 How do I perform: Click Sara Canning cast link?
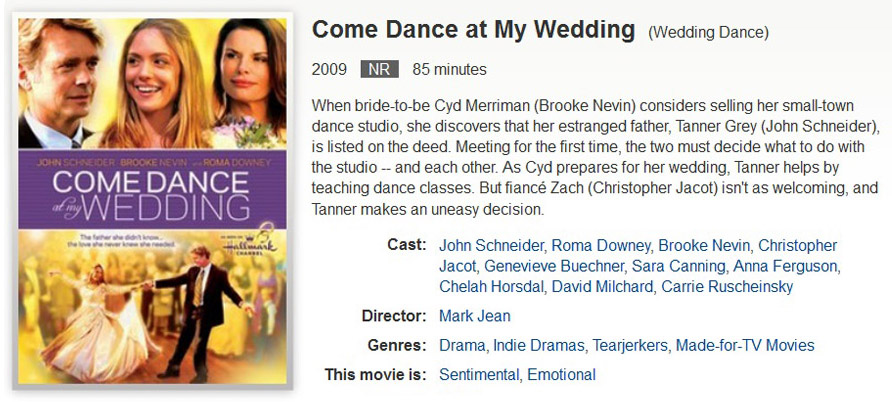click(678, 266)
